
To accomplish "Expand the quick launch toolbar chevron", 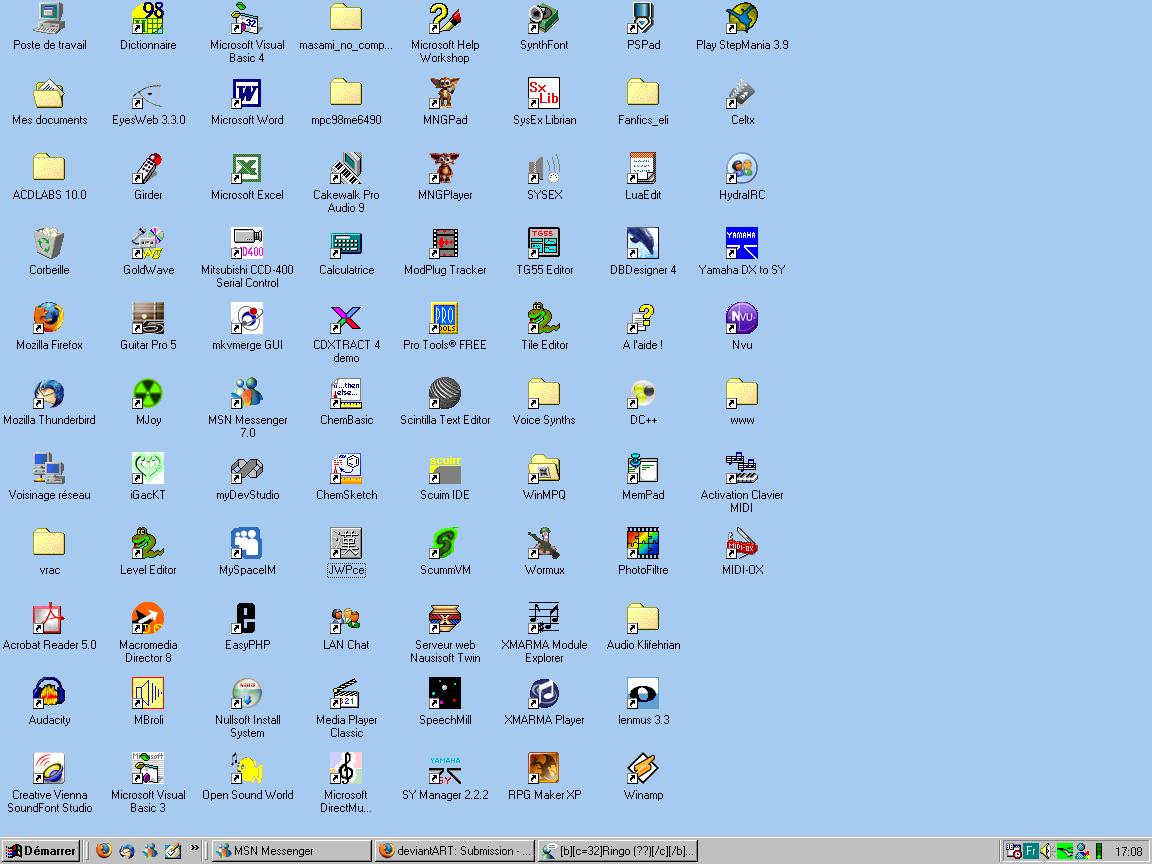I will click(194, 848).
